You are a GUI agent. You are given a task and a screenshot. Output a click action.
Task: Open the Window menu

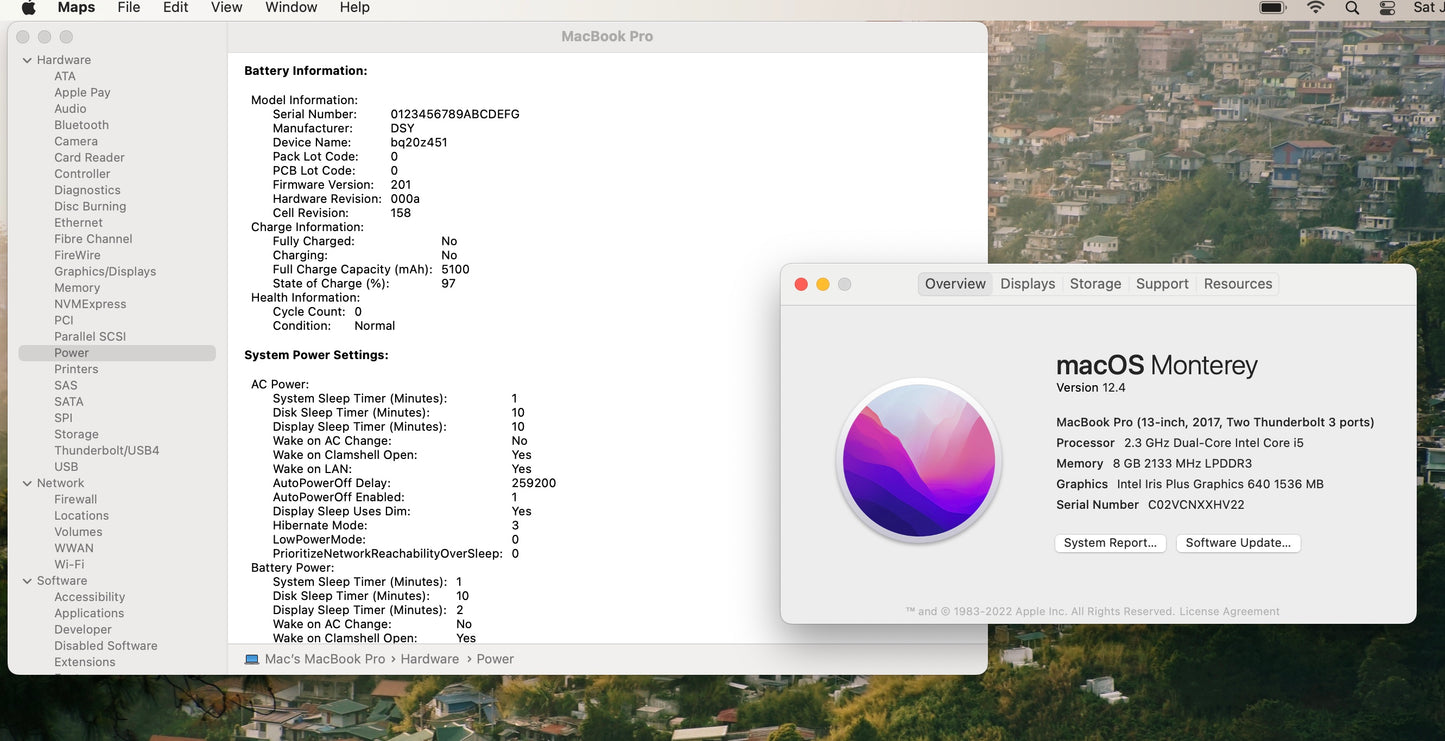click(291, 8)
